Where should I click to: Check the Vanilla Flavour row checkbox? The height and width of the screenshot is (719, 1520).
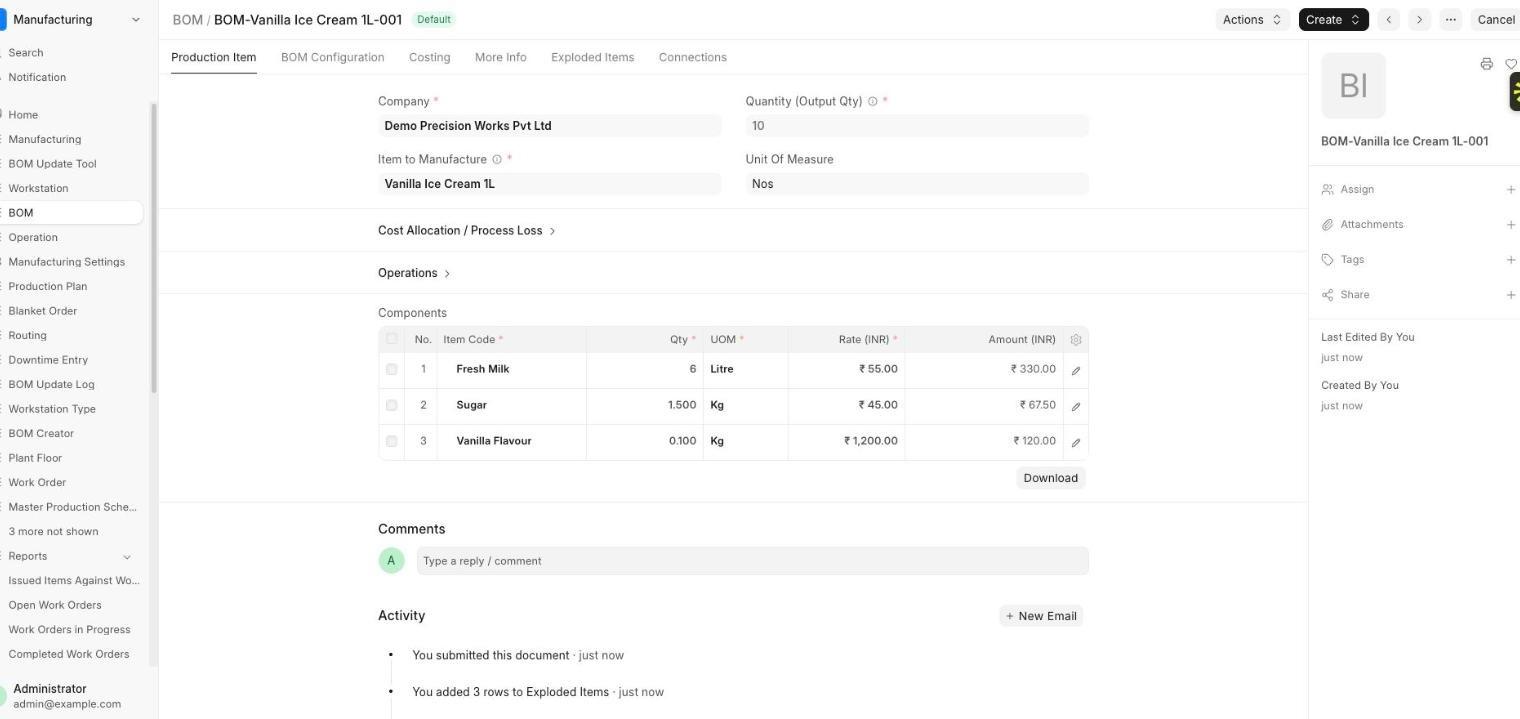pos(391,441)
